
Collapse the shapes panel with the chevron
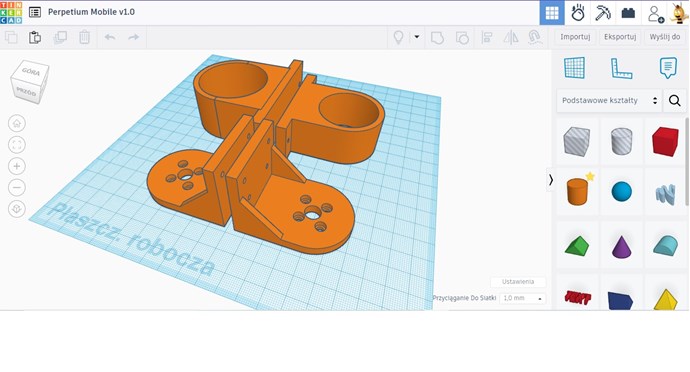click(x=551, y=179)
